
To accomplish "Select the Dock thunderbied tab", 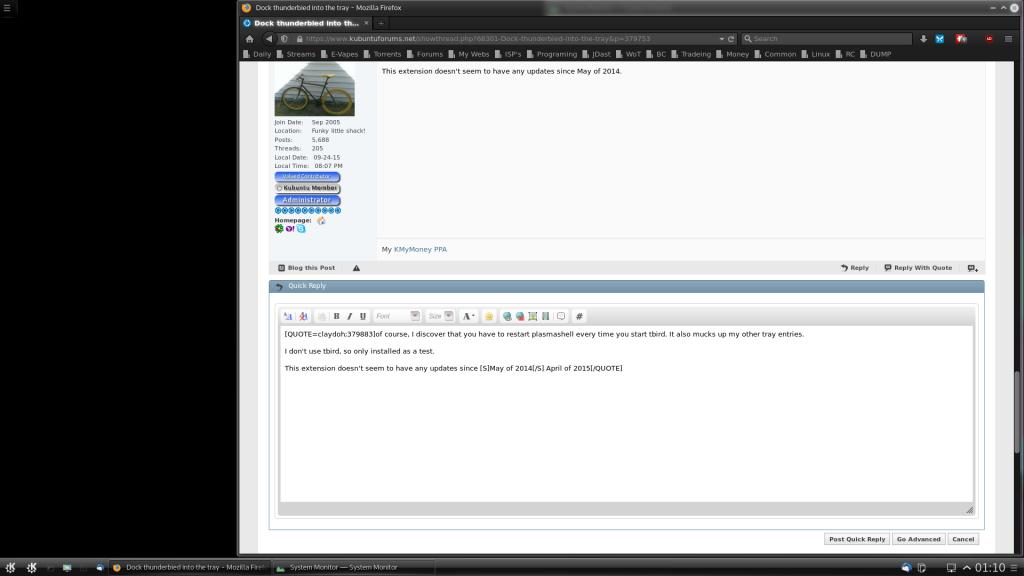I will [x=306, y=23].
